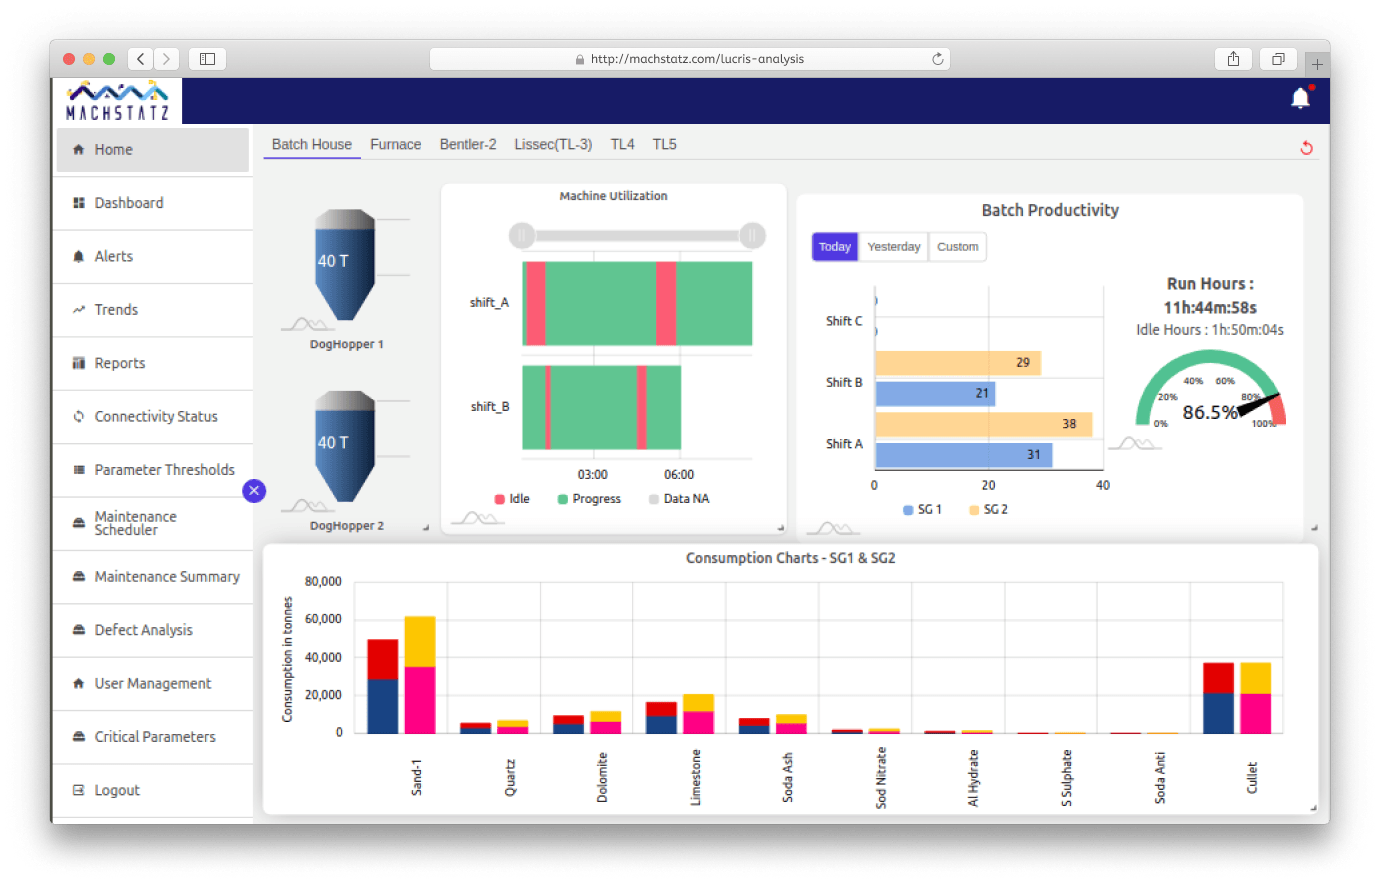1380x884 pixels.
Task: Open Connectivity Status page
Action: coord(155,417)
